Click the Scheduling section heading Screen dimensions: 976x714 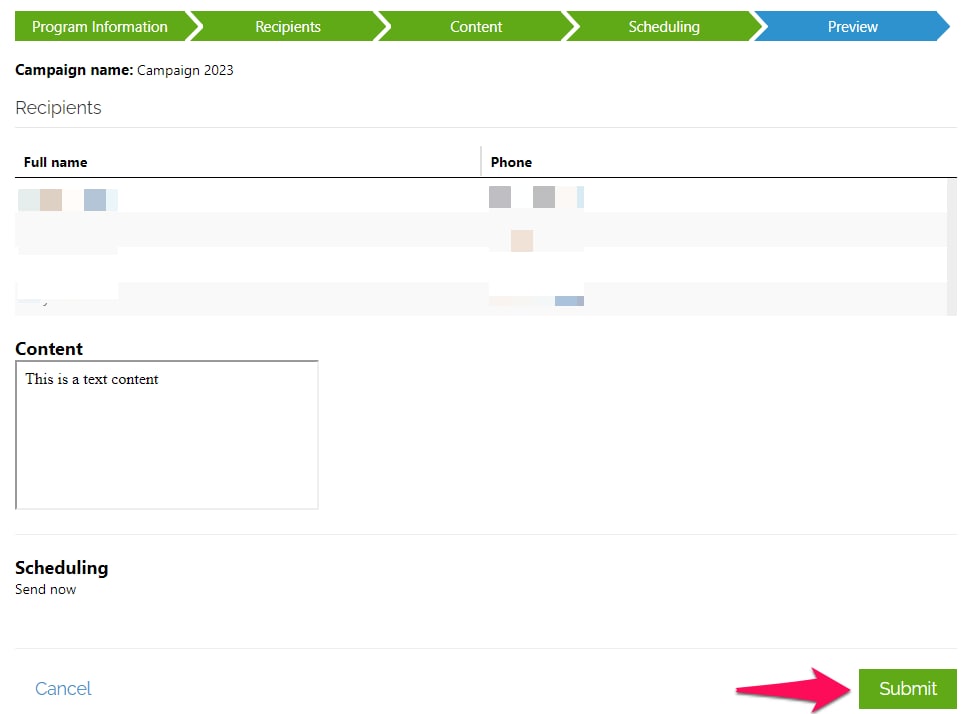tap(62, 568)
